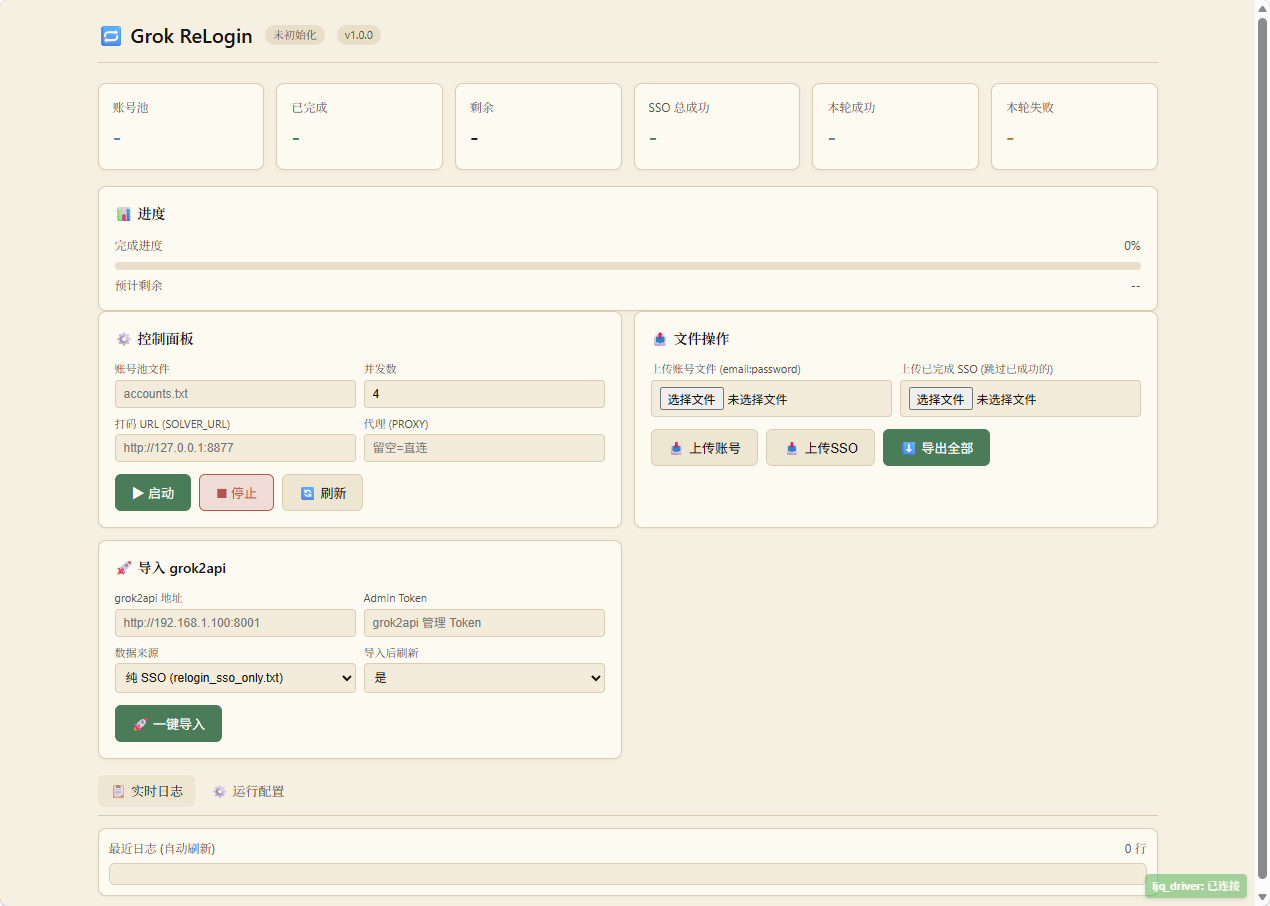Switch to the 实时日志 tab

[146, 791]
